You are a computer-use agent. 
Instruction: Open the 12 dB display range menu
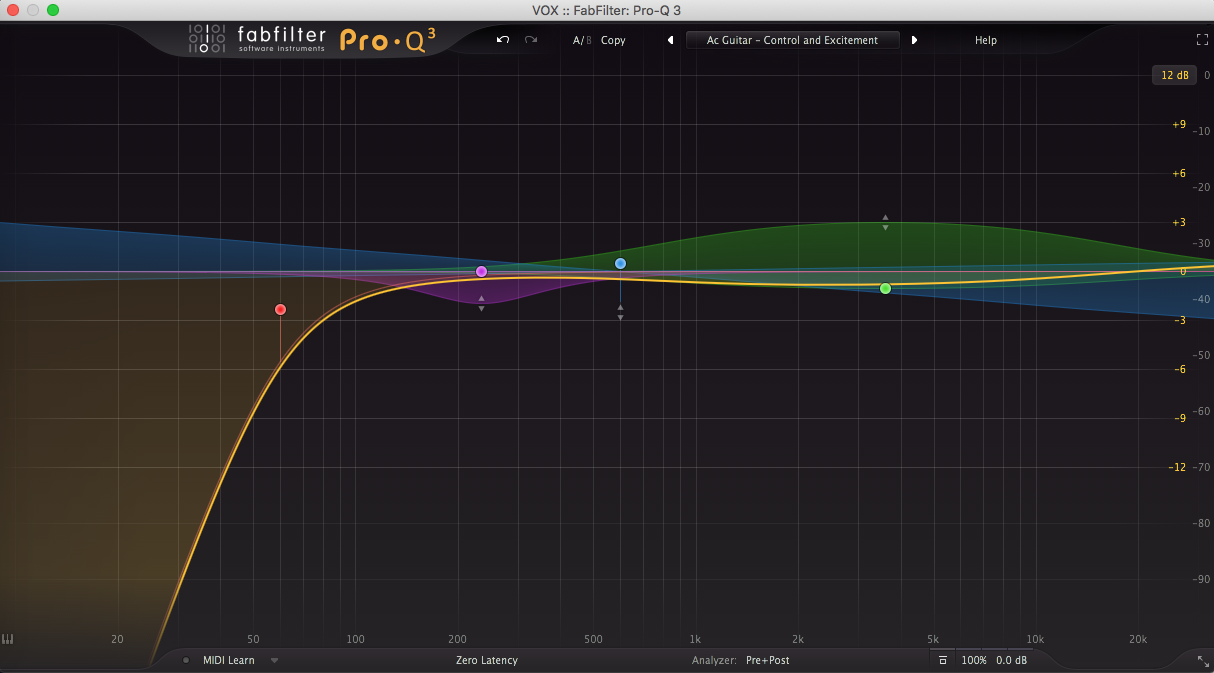pyautogui.click(x=1175, y=75)
